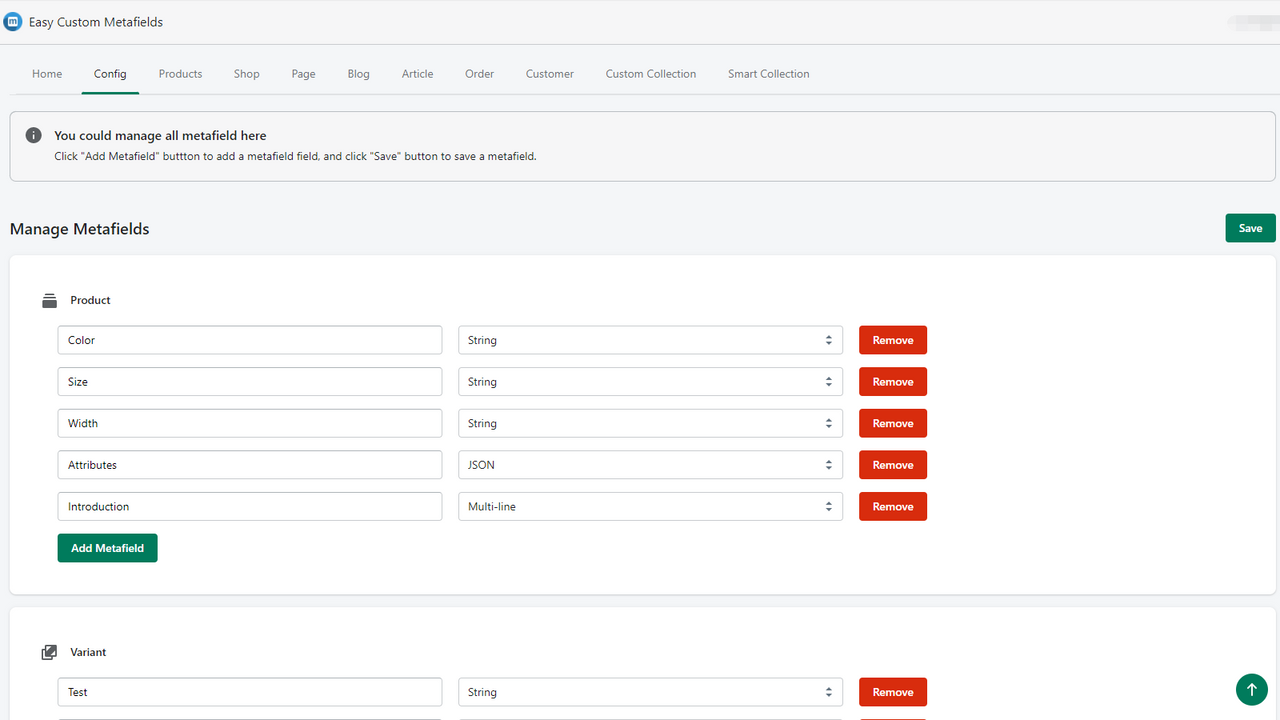
Task: Remove the Test variant metafield
Action: (x=893, y=692)
